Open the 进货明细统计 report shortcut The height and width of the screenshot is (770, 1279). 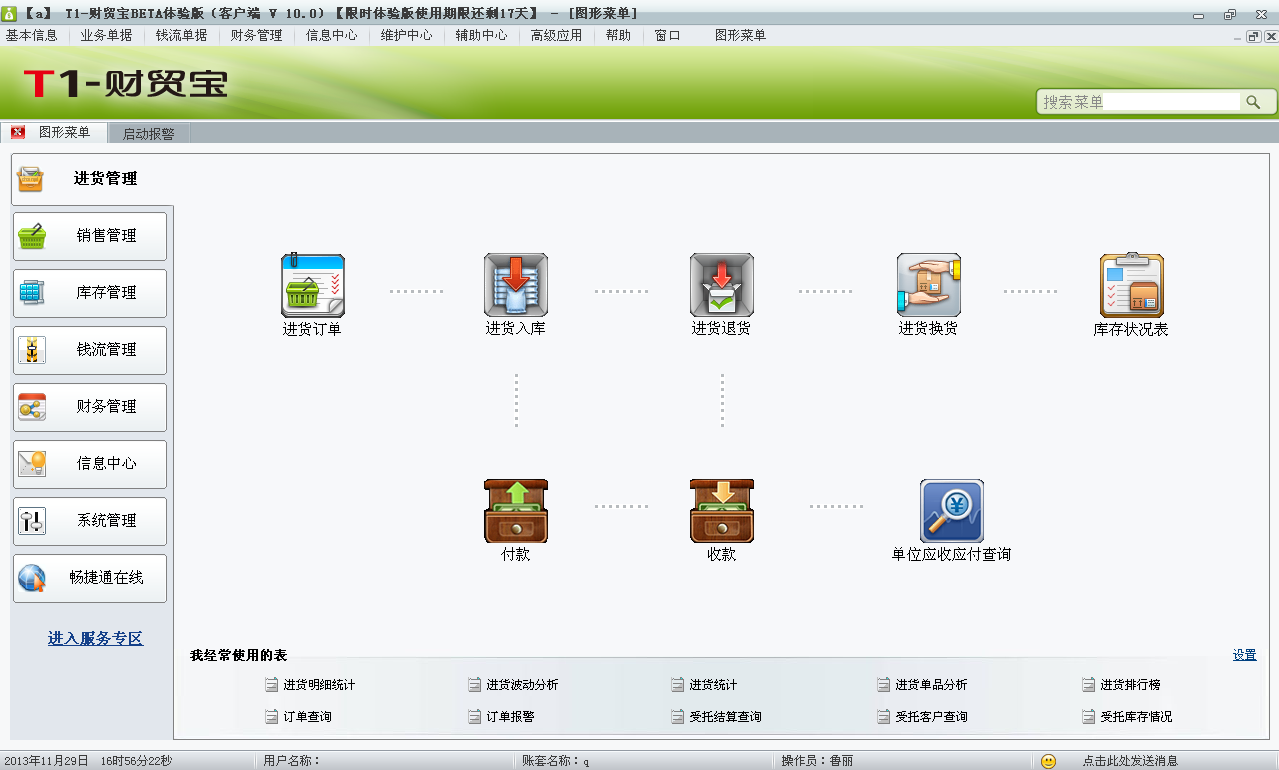pyautogui.click(x=318, y=685)
